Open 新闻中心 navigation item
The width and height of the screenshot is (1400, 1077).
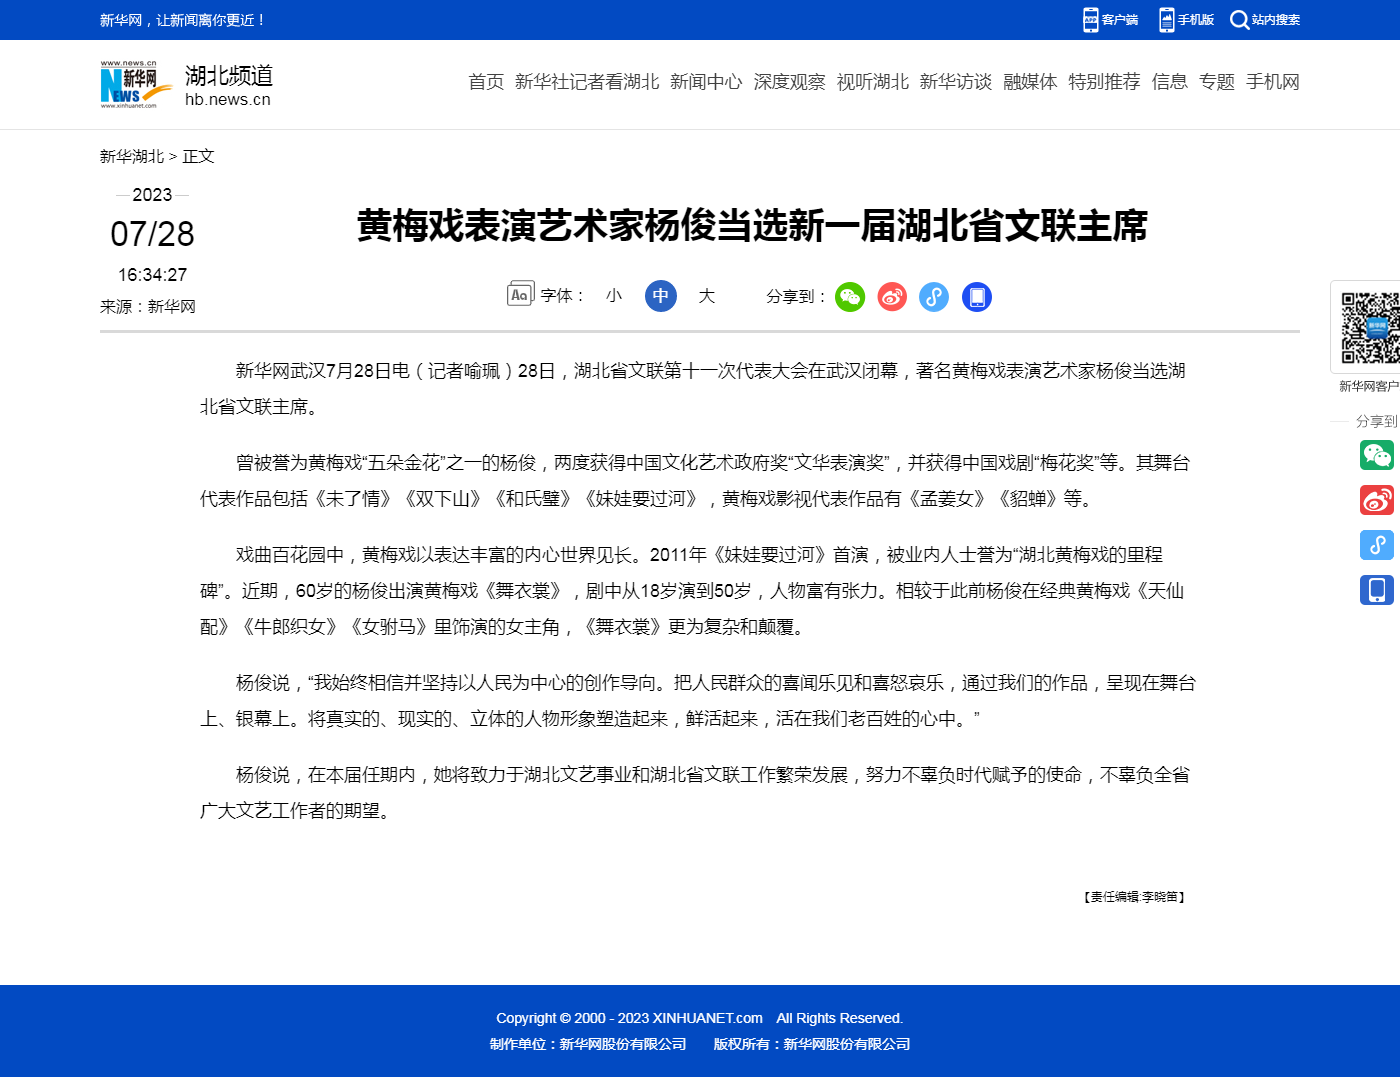click(x=706, y=82)
